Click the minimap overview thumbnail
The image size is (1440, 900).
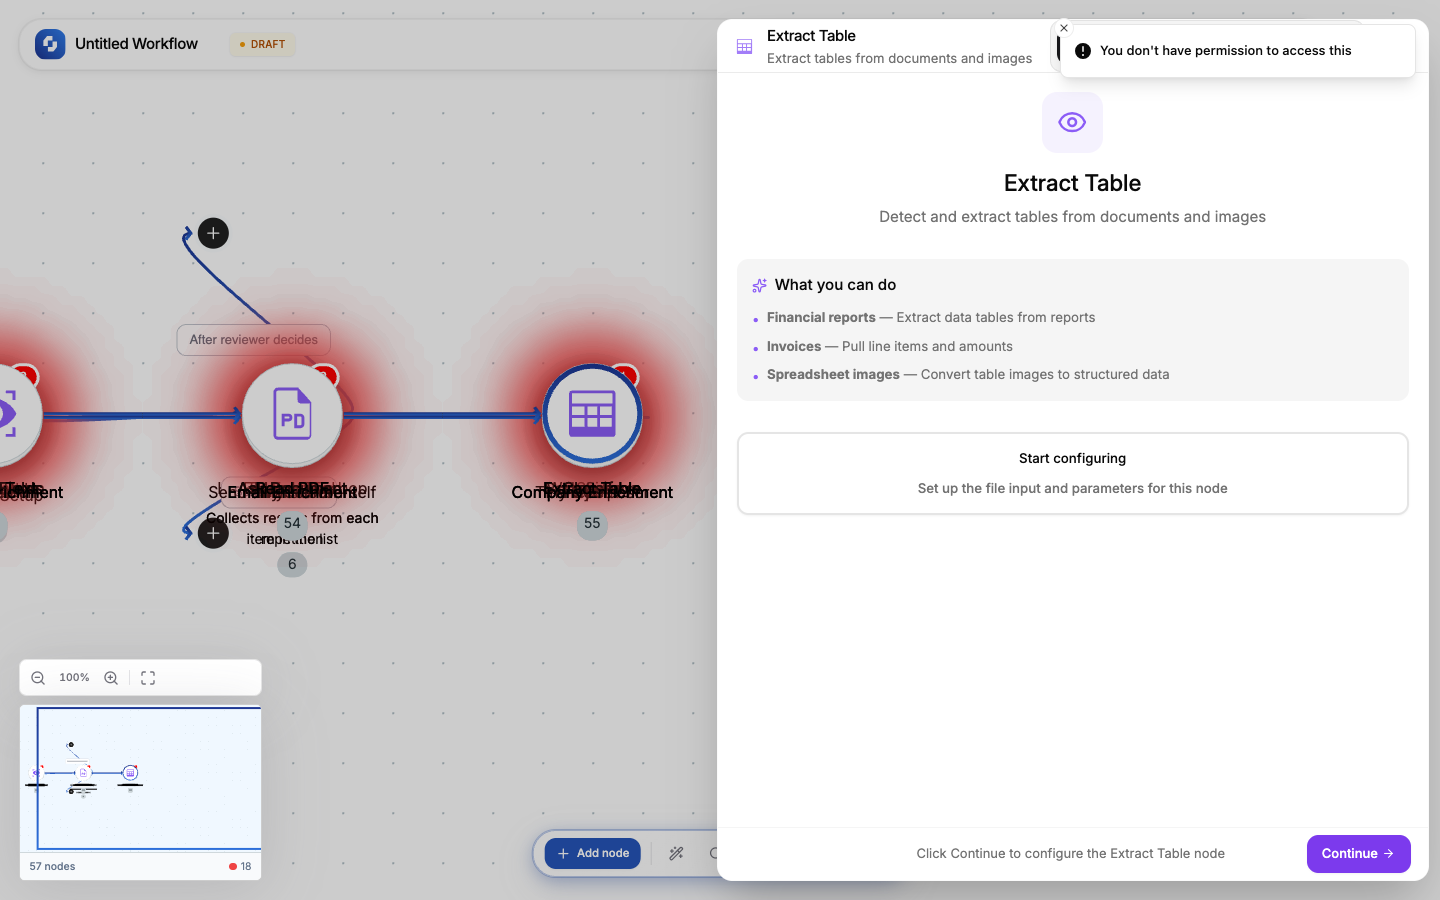coord(140,778)
